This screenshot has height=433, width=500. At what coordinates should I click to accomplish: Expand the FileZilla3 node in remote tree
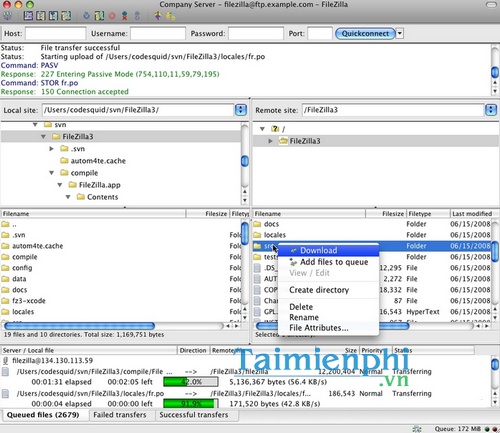[270, 141]
